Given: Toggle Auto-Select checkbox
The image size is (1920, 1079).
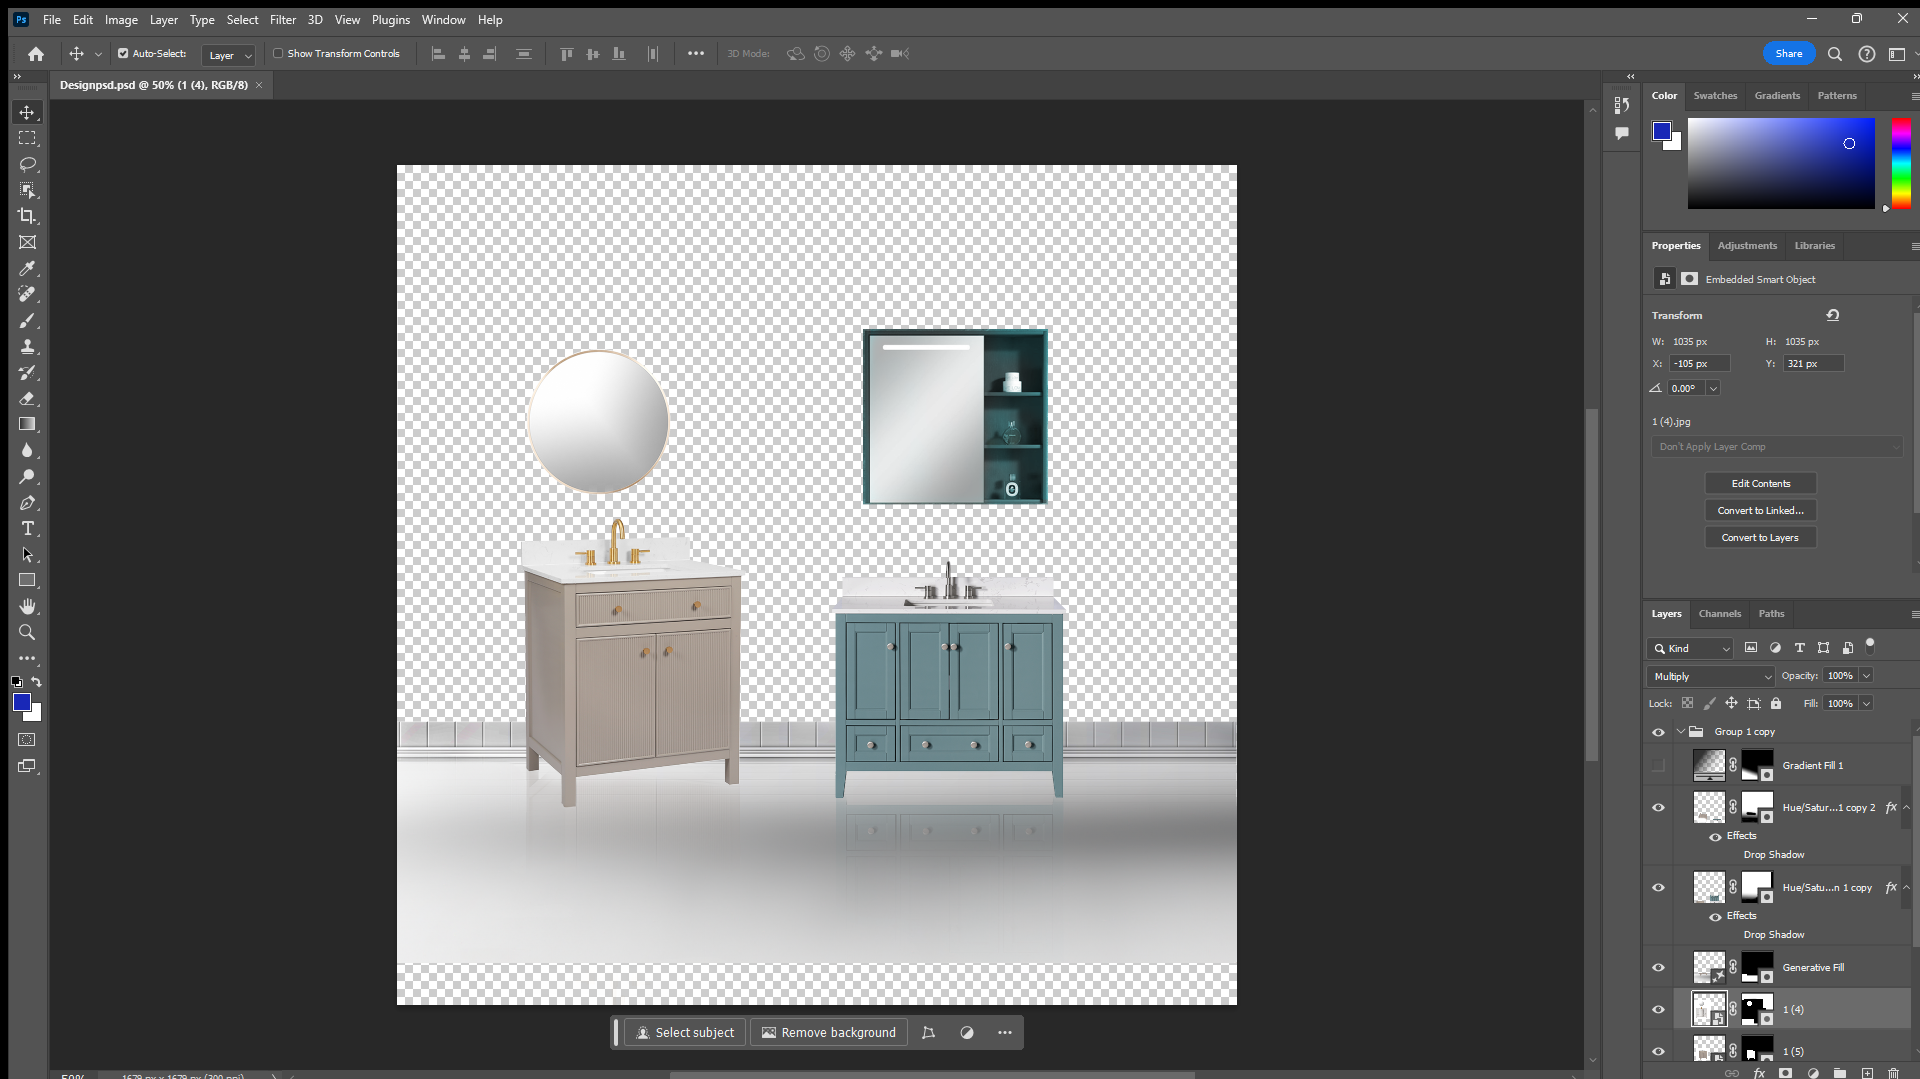Looking at the screenshot, I should click(x=123, y=54).
